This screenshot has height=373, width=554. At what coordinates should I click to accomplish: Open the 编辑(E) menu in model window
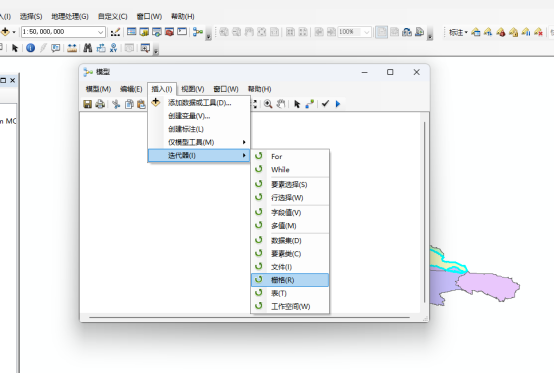pos(131,89)
